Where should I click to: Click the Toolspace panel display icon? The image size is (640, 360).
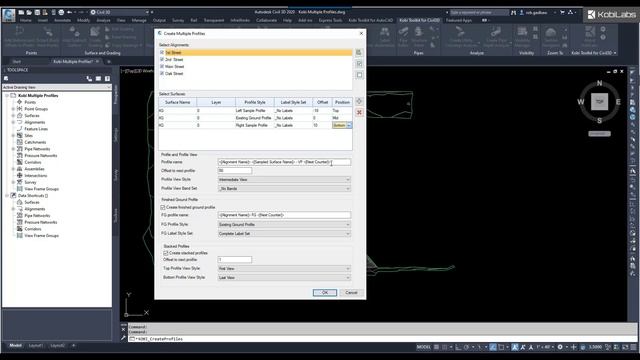(98, 78)
